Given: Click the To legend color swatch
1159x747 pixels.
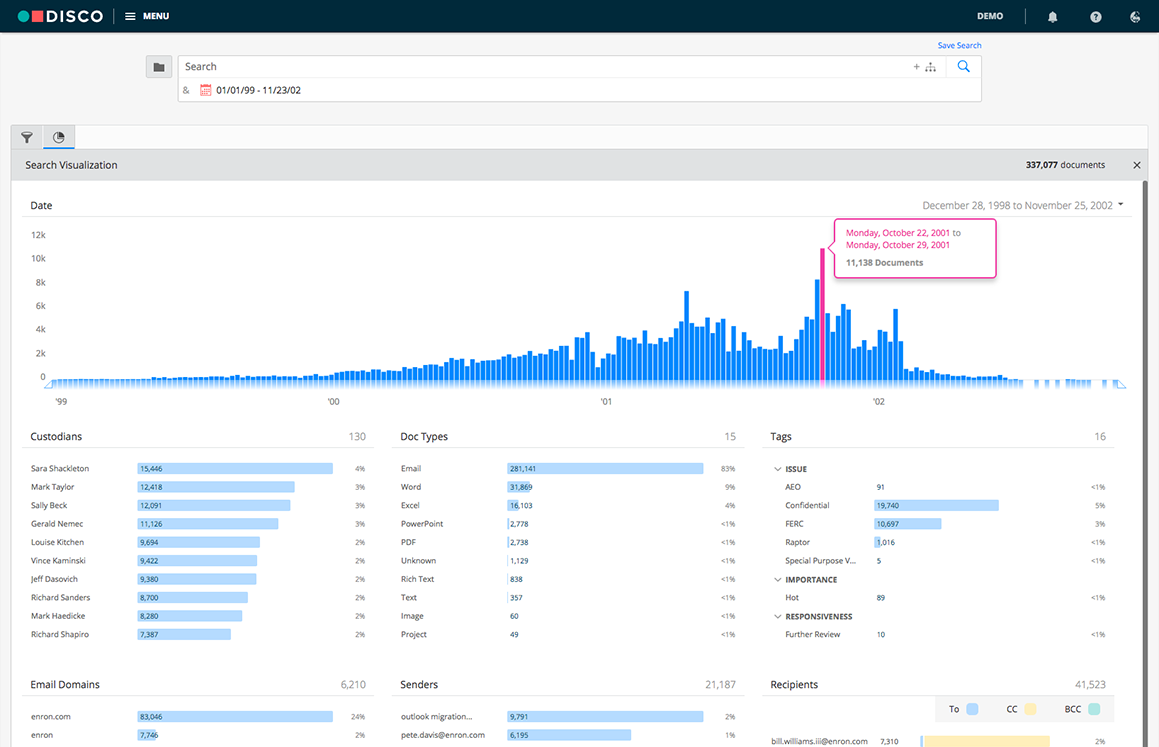Looking at the screenshot, I should 972,709.
